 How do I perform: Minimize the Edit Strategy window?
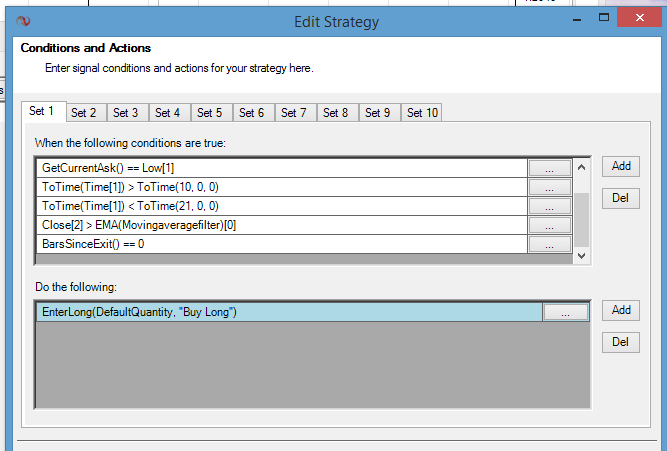(577, 20)
